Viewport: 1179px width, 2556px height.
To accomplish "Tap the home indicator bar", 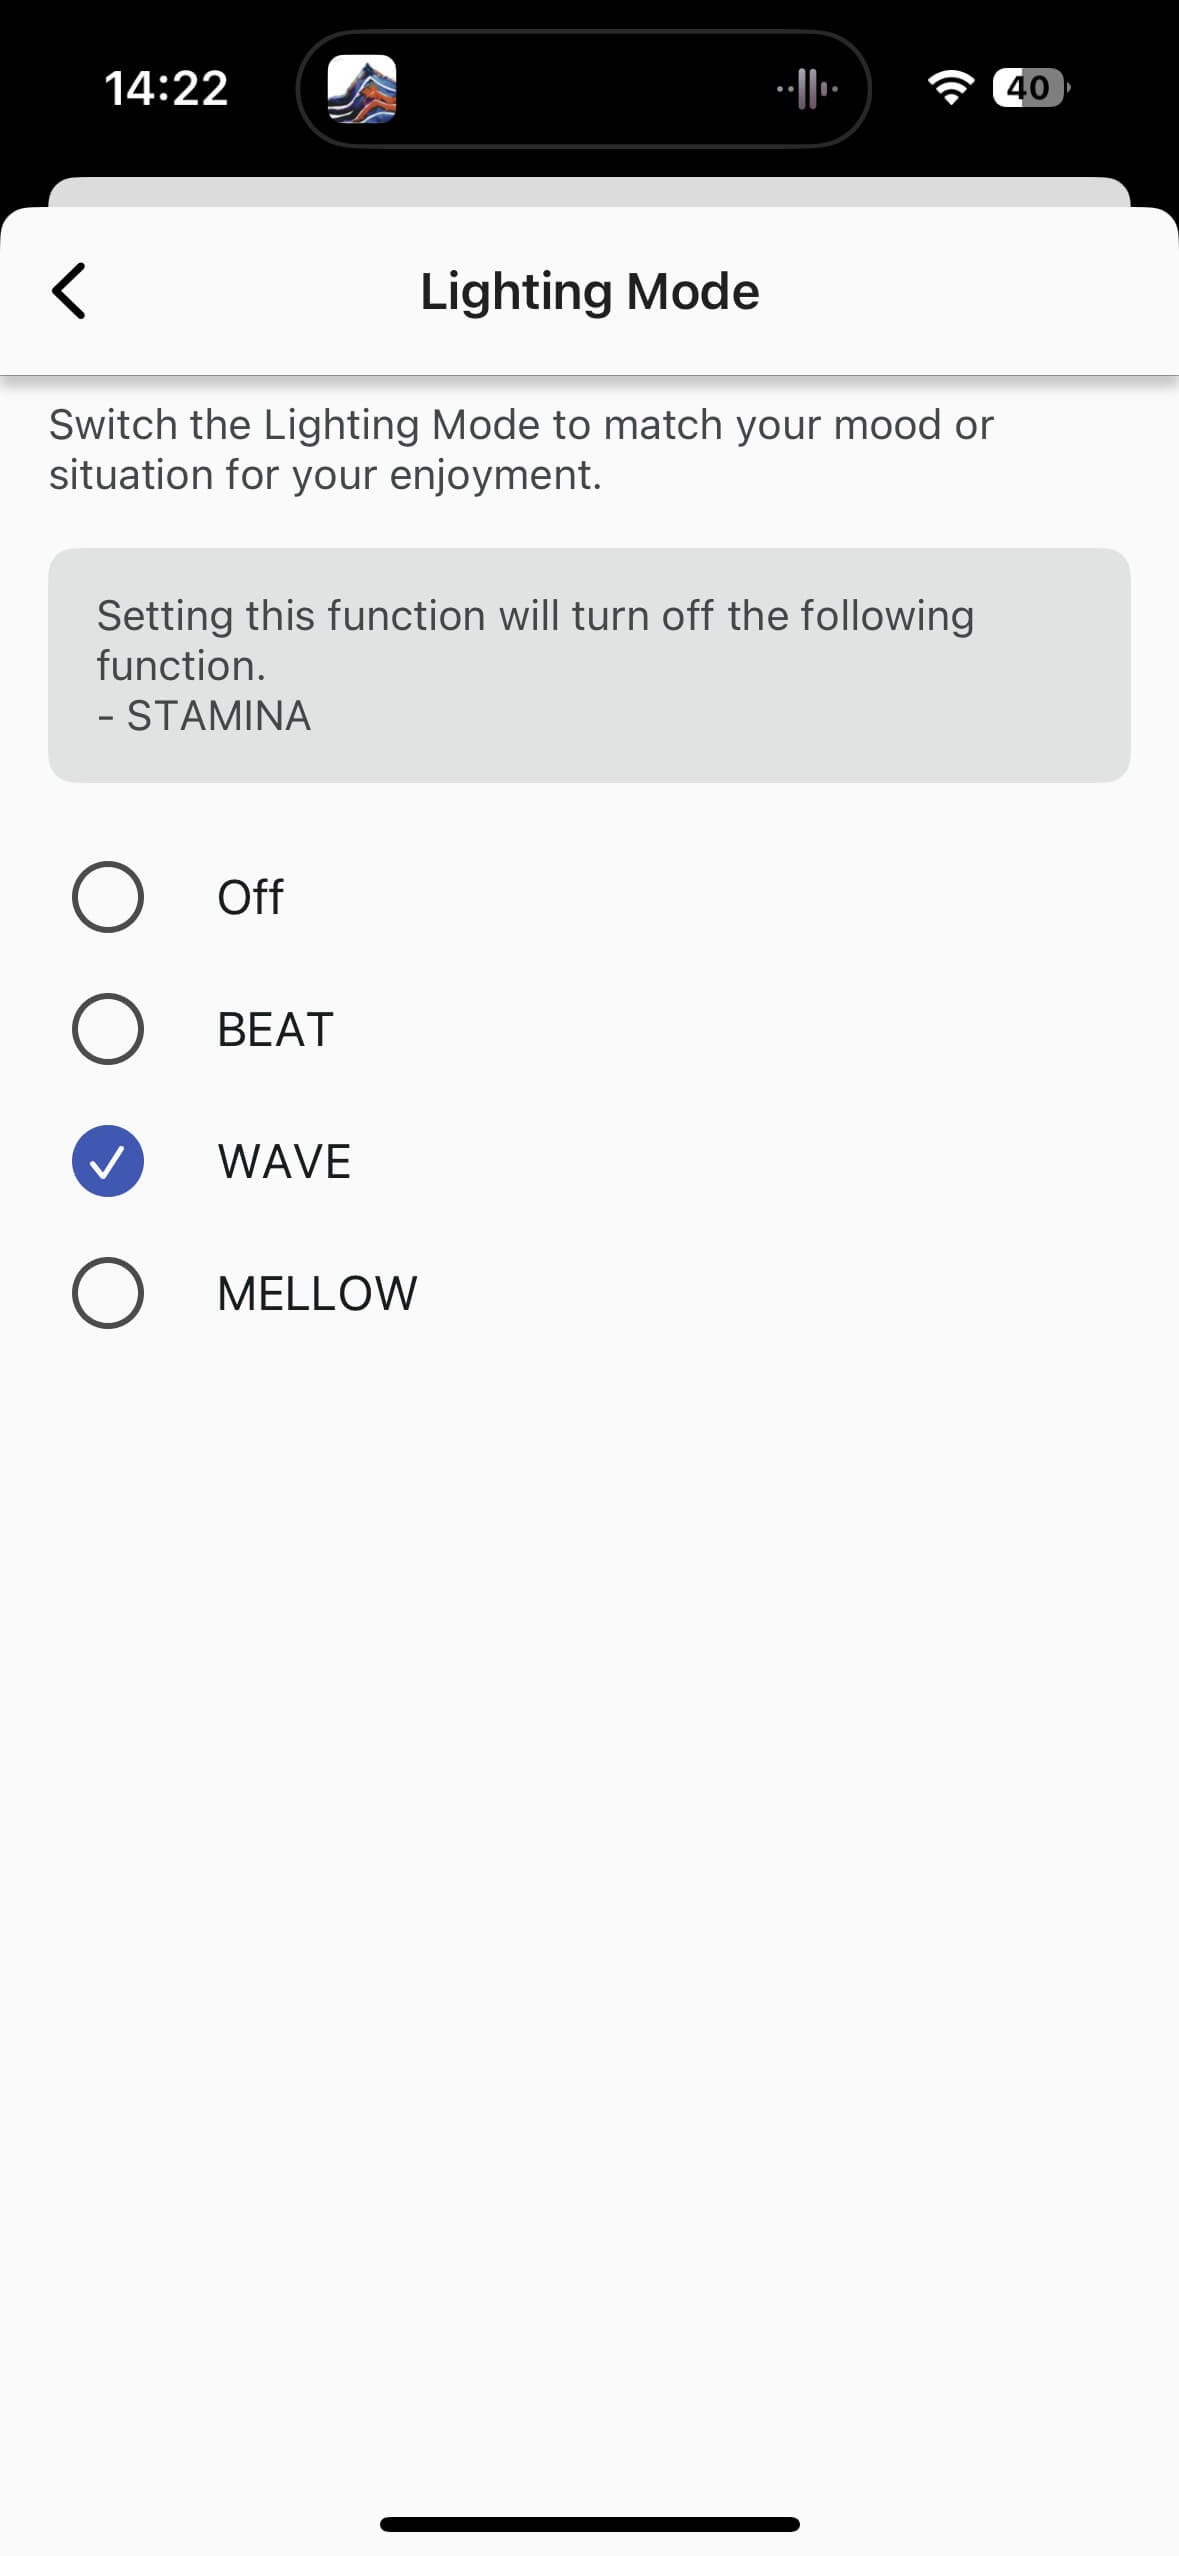I will [589, 2524].
